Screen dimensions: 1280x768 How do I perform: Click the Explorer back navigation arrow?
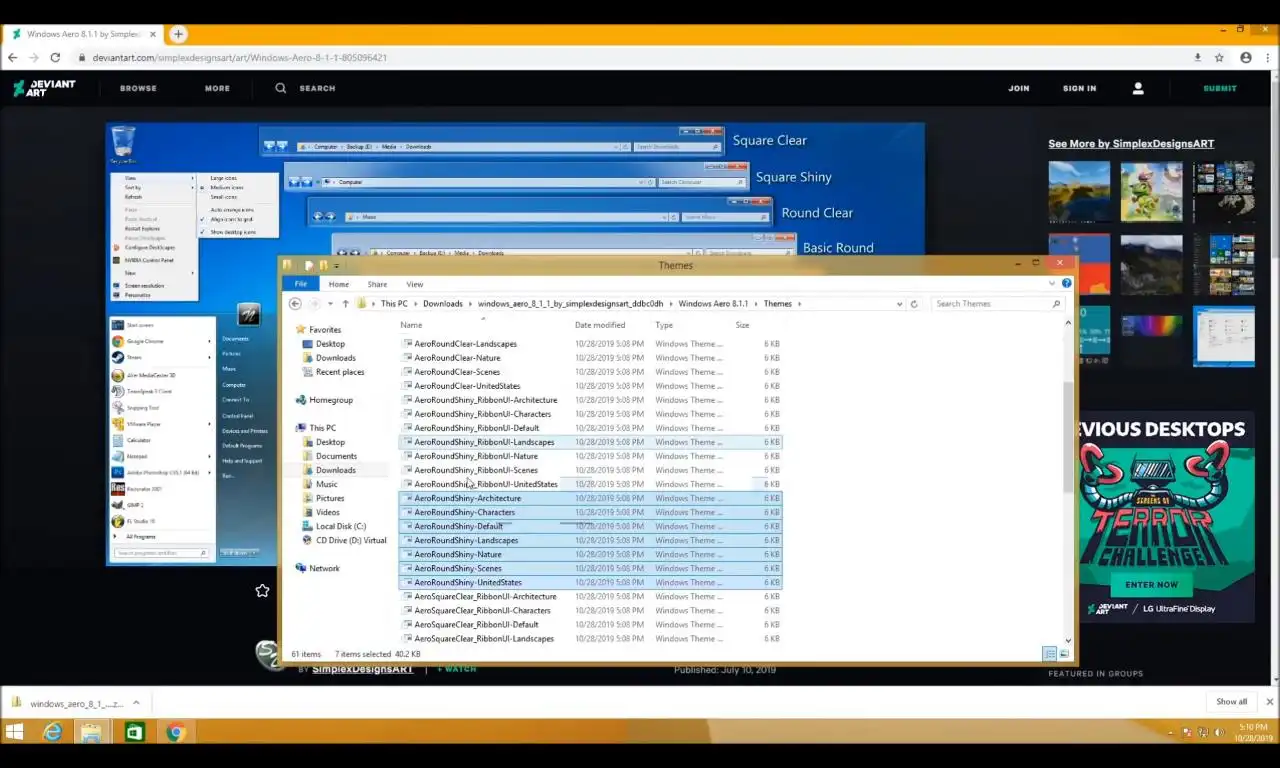tap(295, 304)
